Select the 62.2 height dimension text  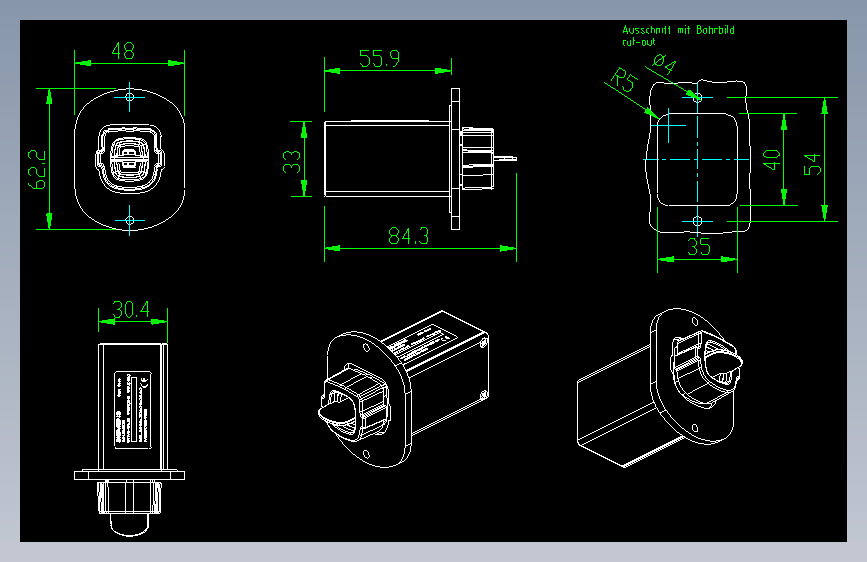click(37, 169)
